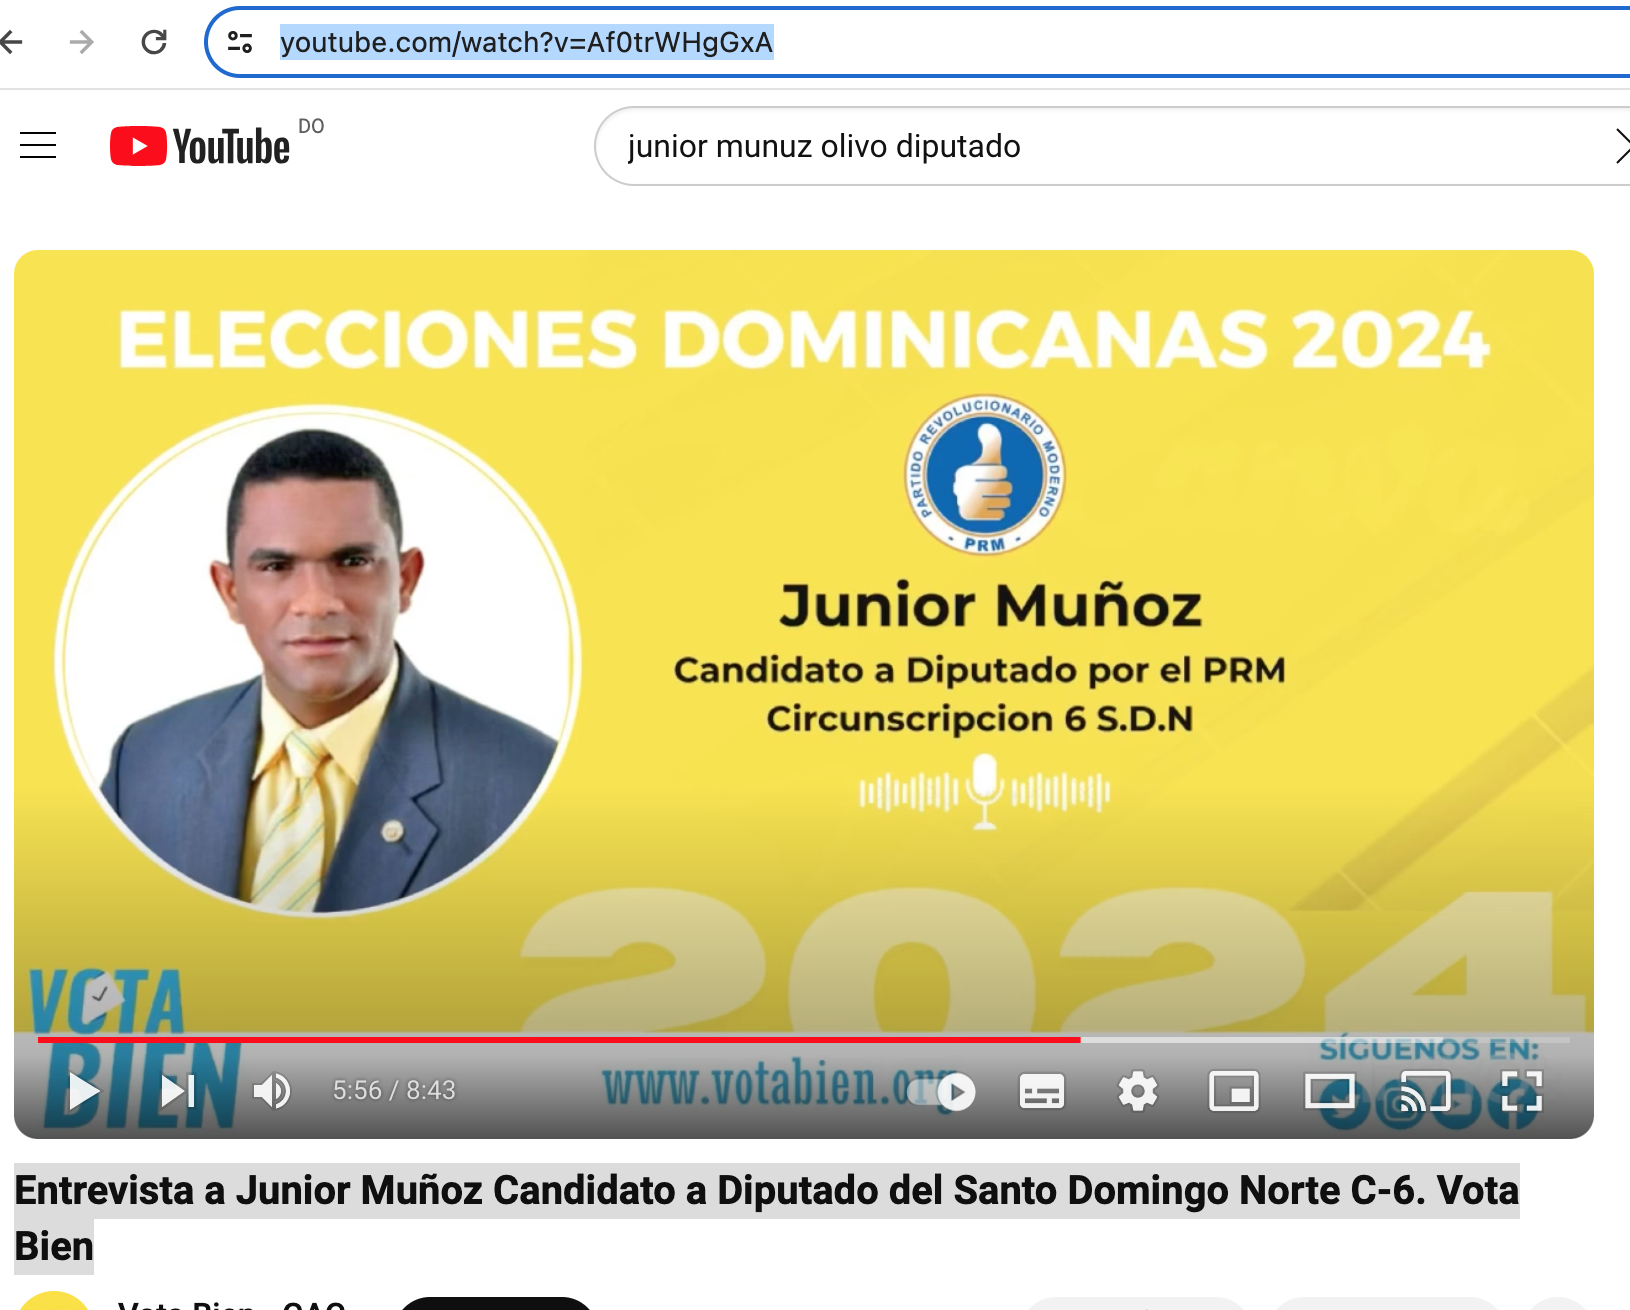The height and width of the screenshot is (1310, 1630).
Task: Clear the YouTube search query
Action: click(1621, 146)
